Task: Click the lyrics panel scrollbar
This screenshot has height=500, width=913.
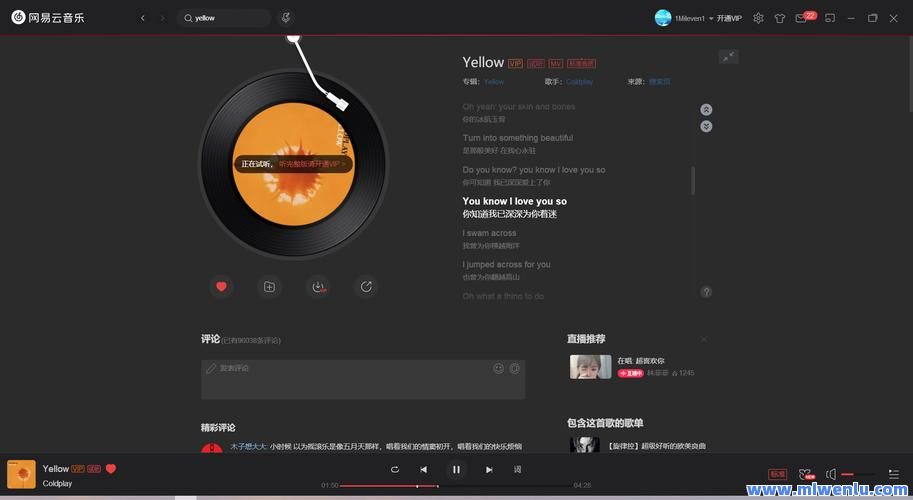Action: click(x=693, y=180)
